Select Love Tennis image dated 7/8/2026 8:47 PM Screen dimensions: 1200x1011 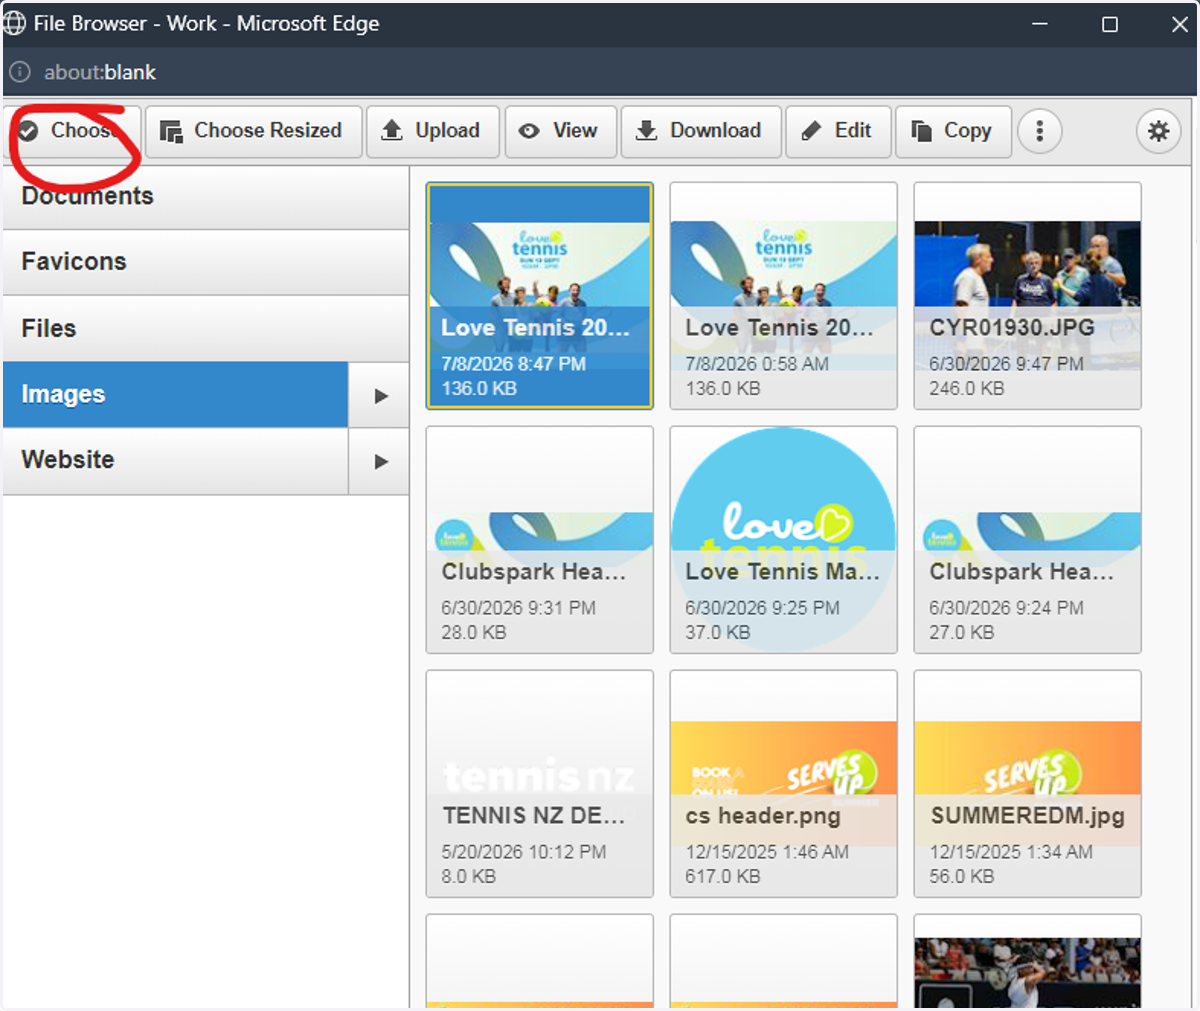pyautogui.click(x=540, y=296)
